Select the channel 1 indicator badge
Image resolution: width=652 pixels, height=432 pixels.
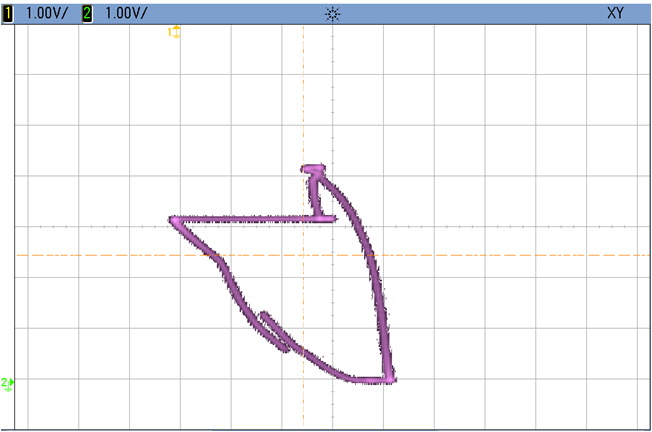click(7, 14)
